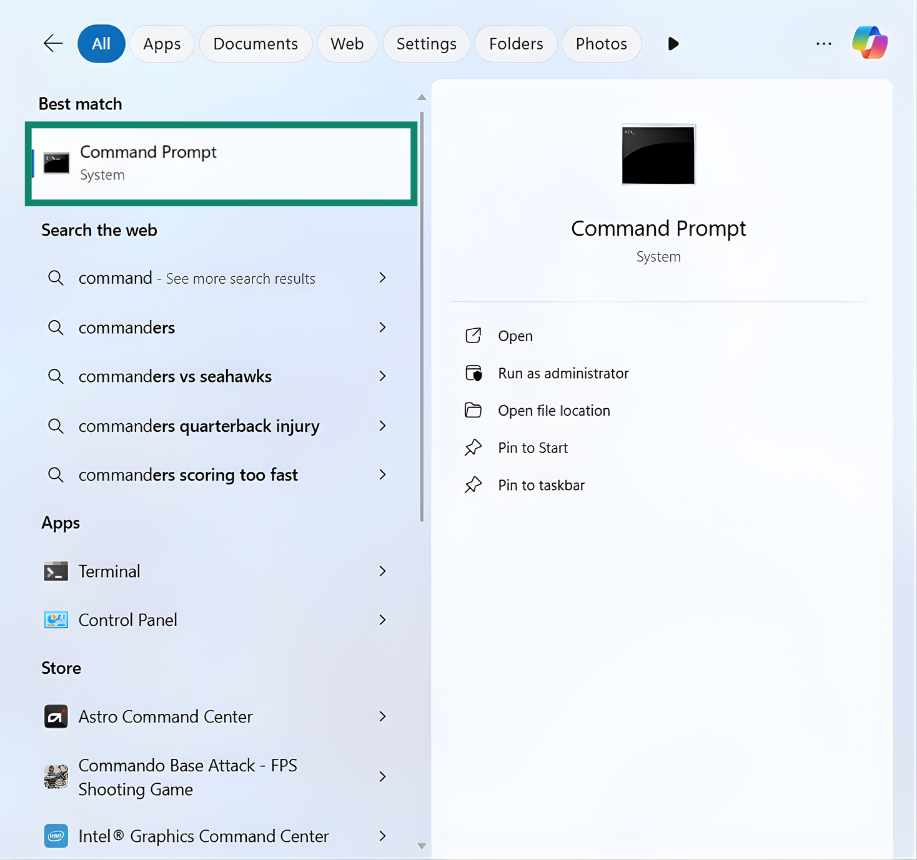Run Command Prompt as administrator
917x860 pixels.
tap(563, 373)
